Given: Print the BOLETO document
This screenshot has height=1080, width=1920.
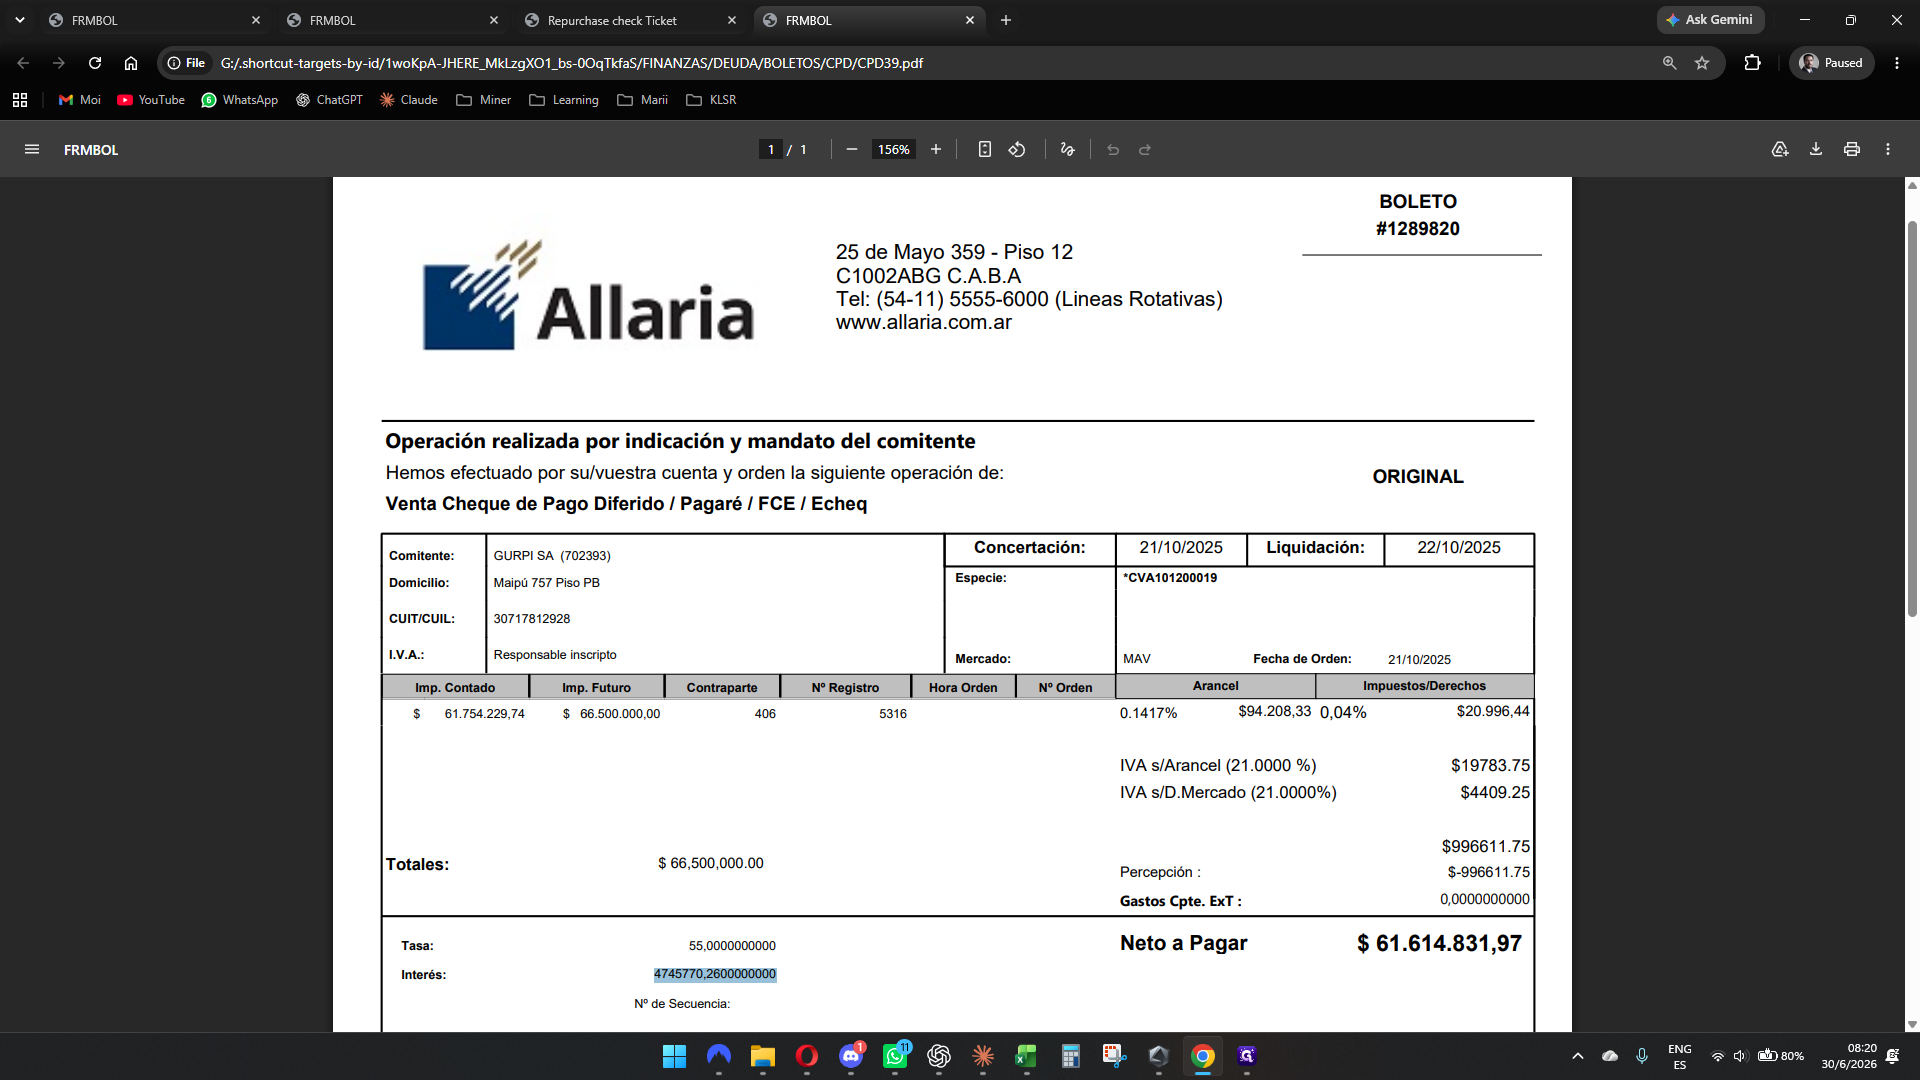Looking at the screenshot, I should 1852,150.
